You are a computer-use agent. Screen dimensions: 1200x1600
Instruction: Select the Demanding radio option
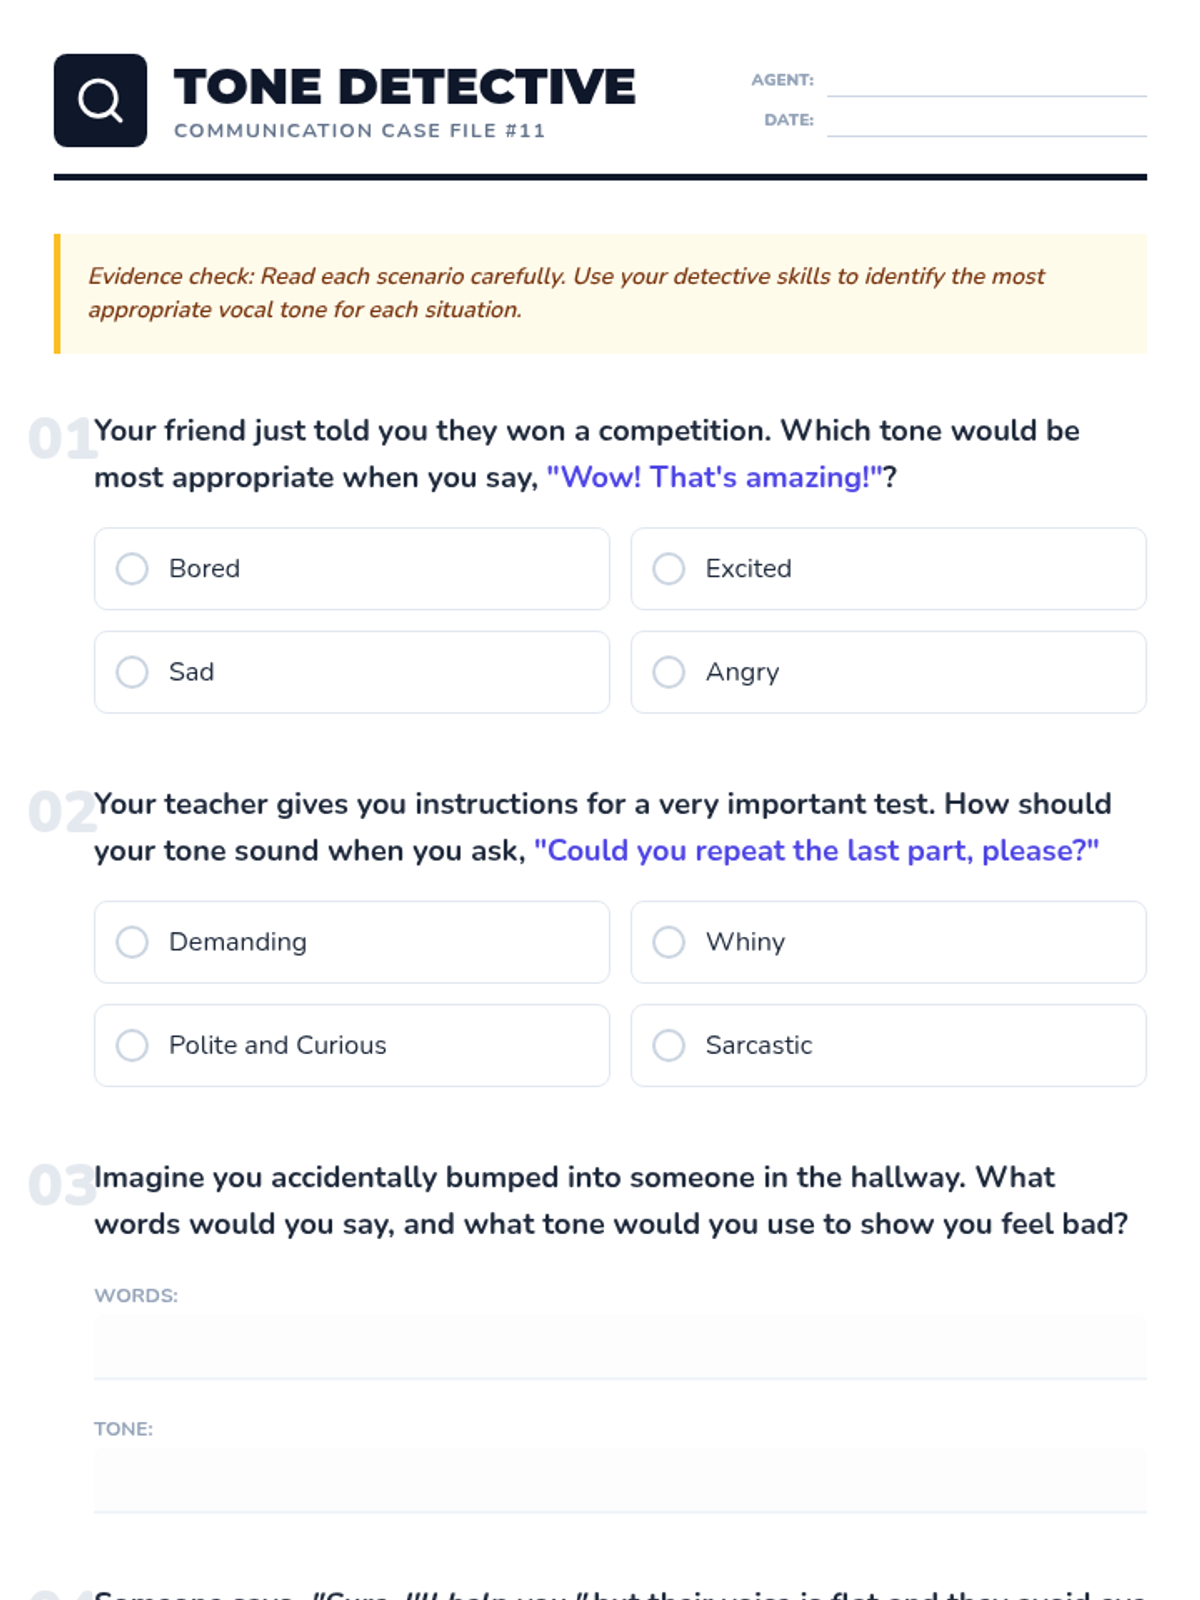coord(132,942)
